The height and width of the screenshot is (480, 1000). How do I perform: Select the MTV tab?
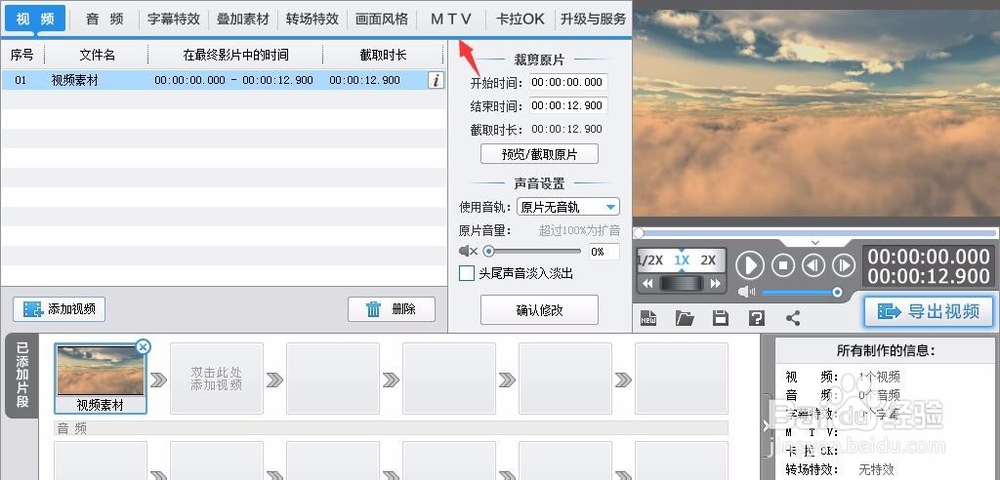point(451,19)
